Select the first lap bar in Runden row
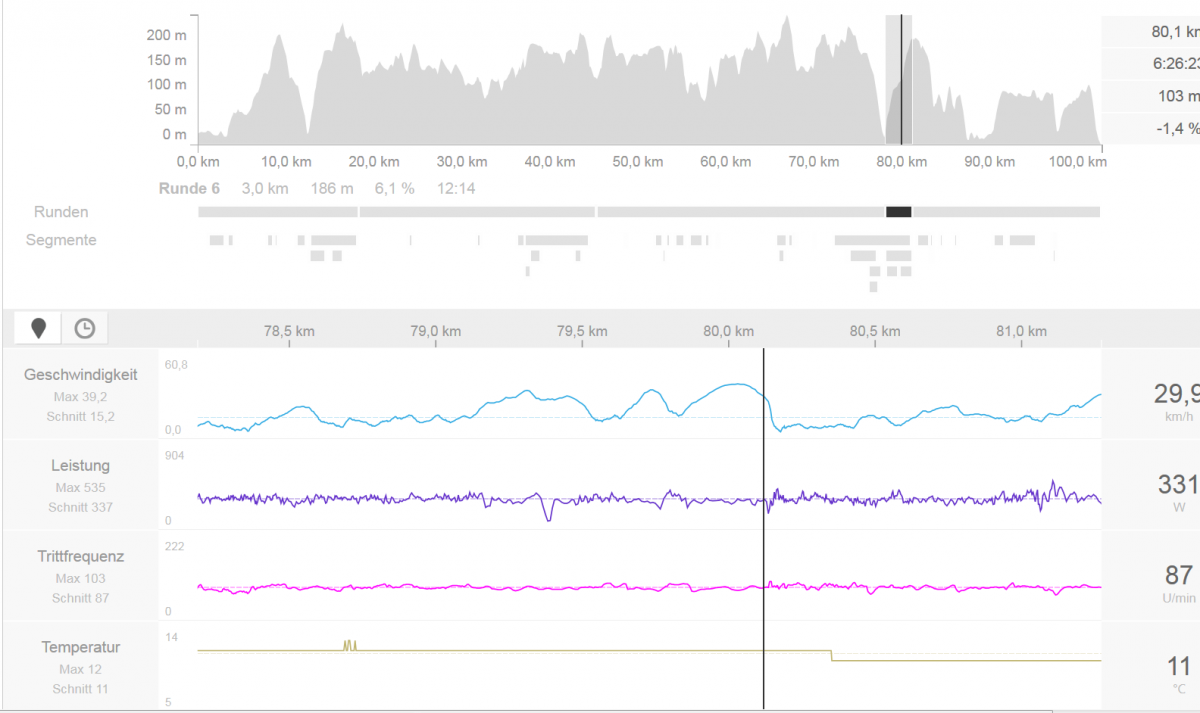The image size is (1200, 713). tap(277, 212)
